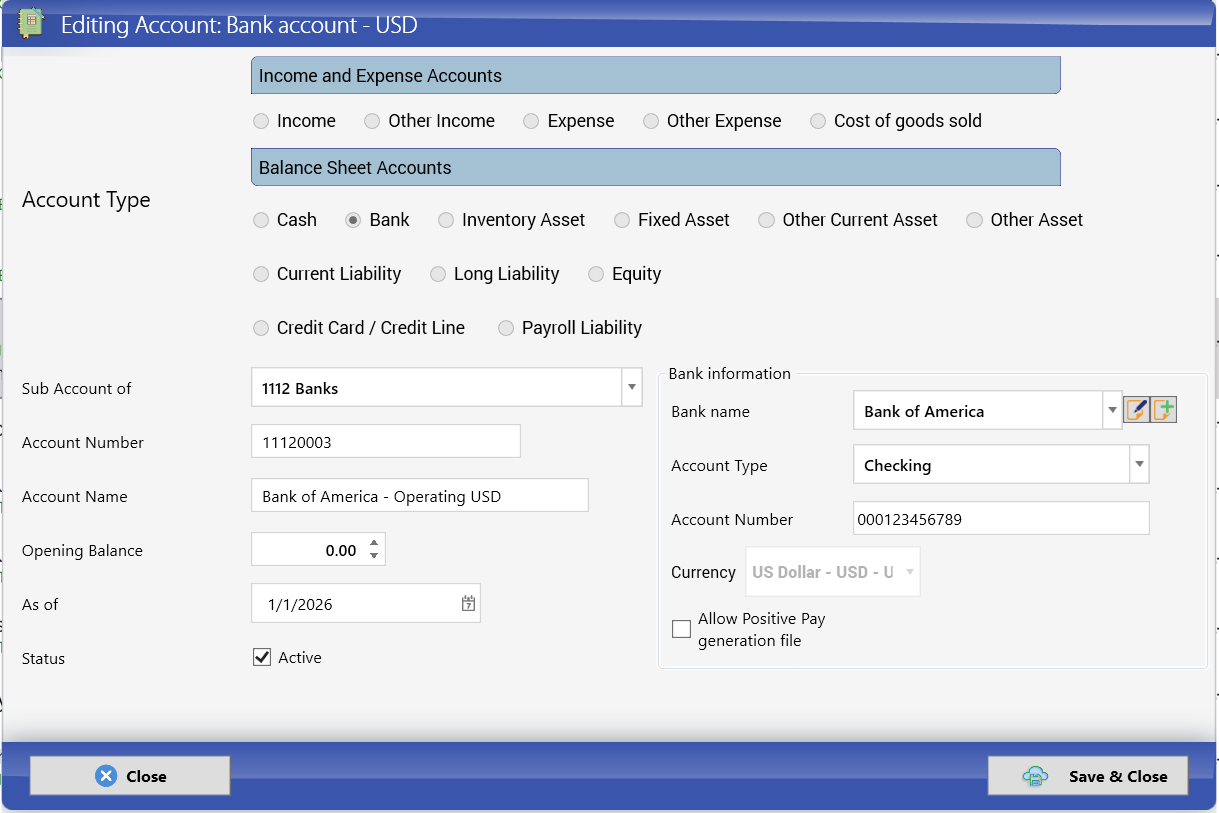1219x813 pixels.
Task: Select Credit Card / Credit Line option
Action: pos(261,328)
